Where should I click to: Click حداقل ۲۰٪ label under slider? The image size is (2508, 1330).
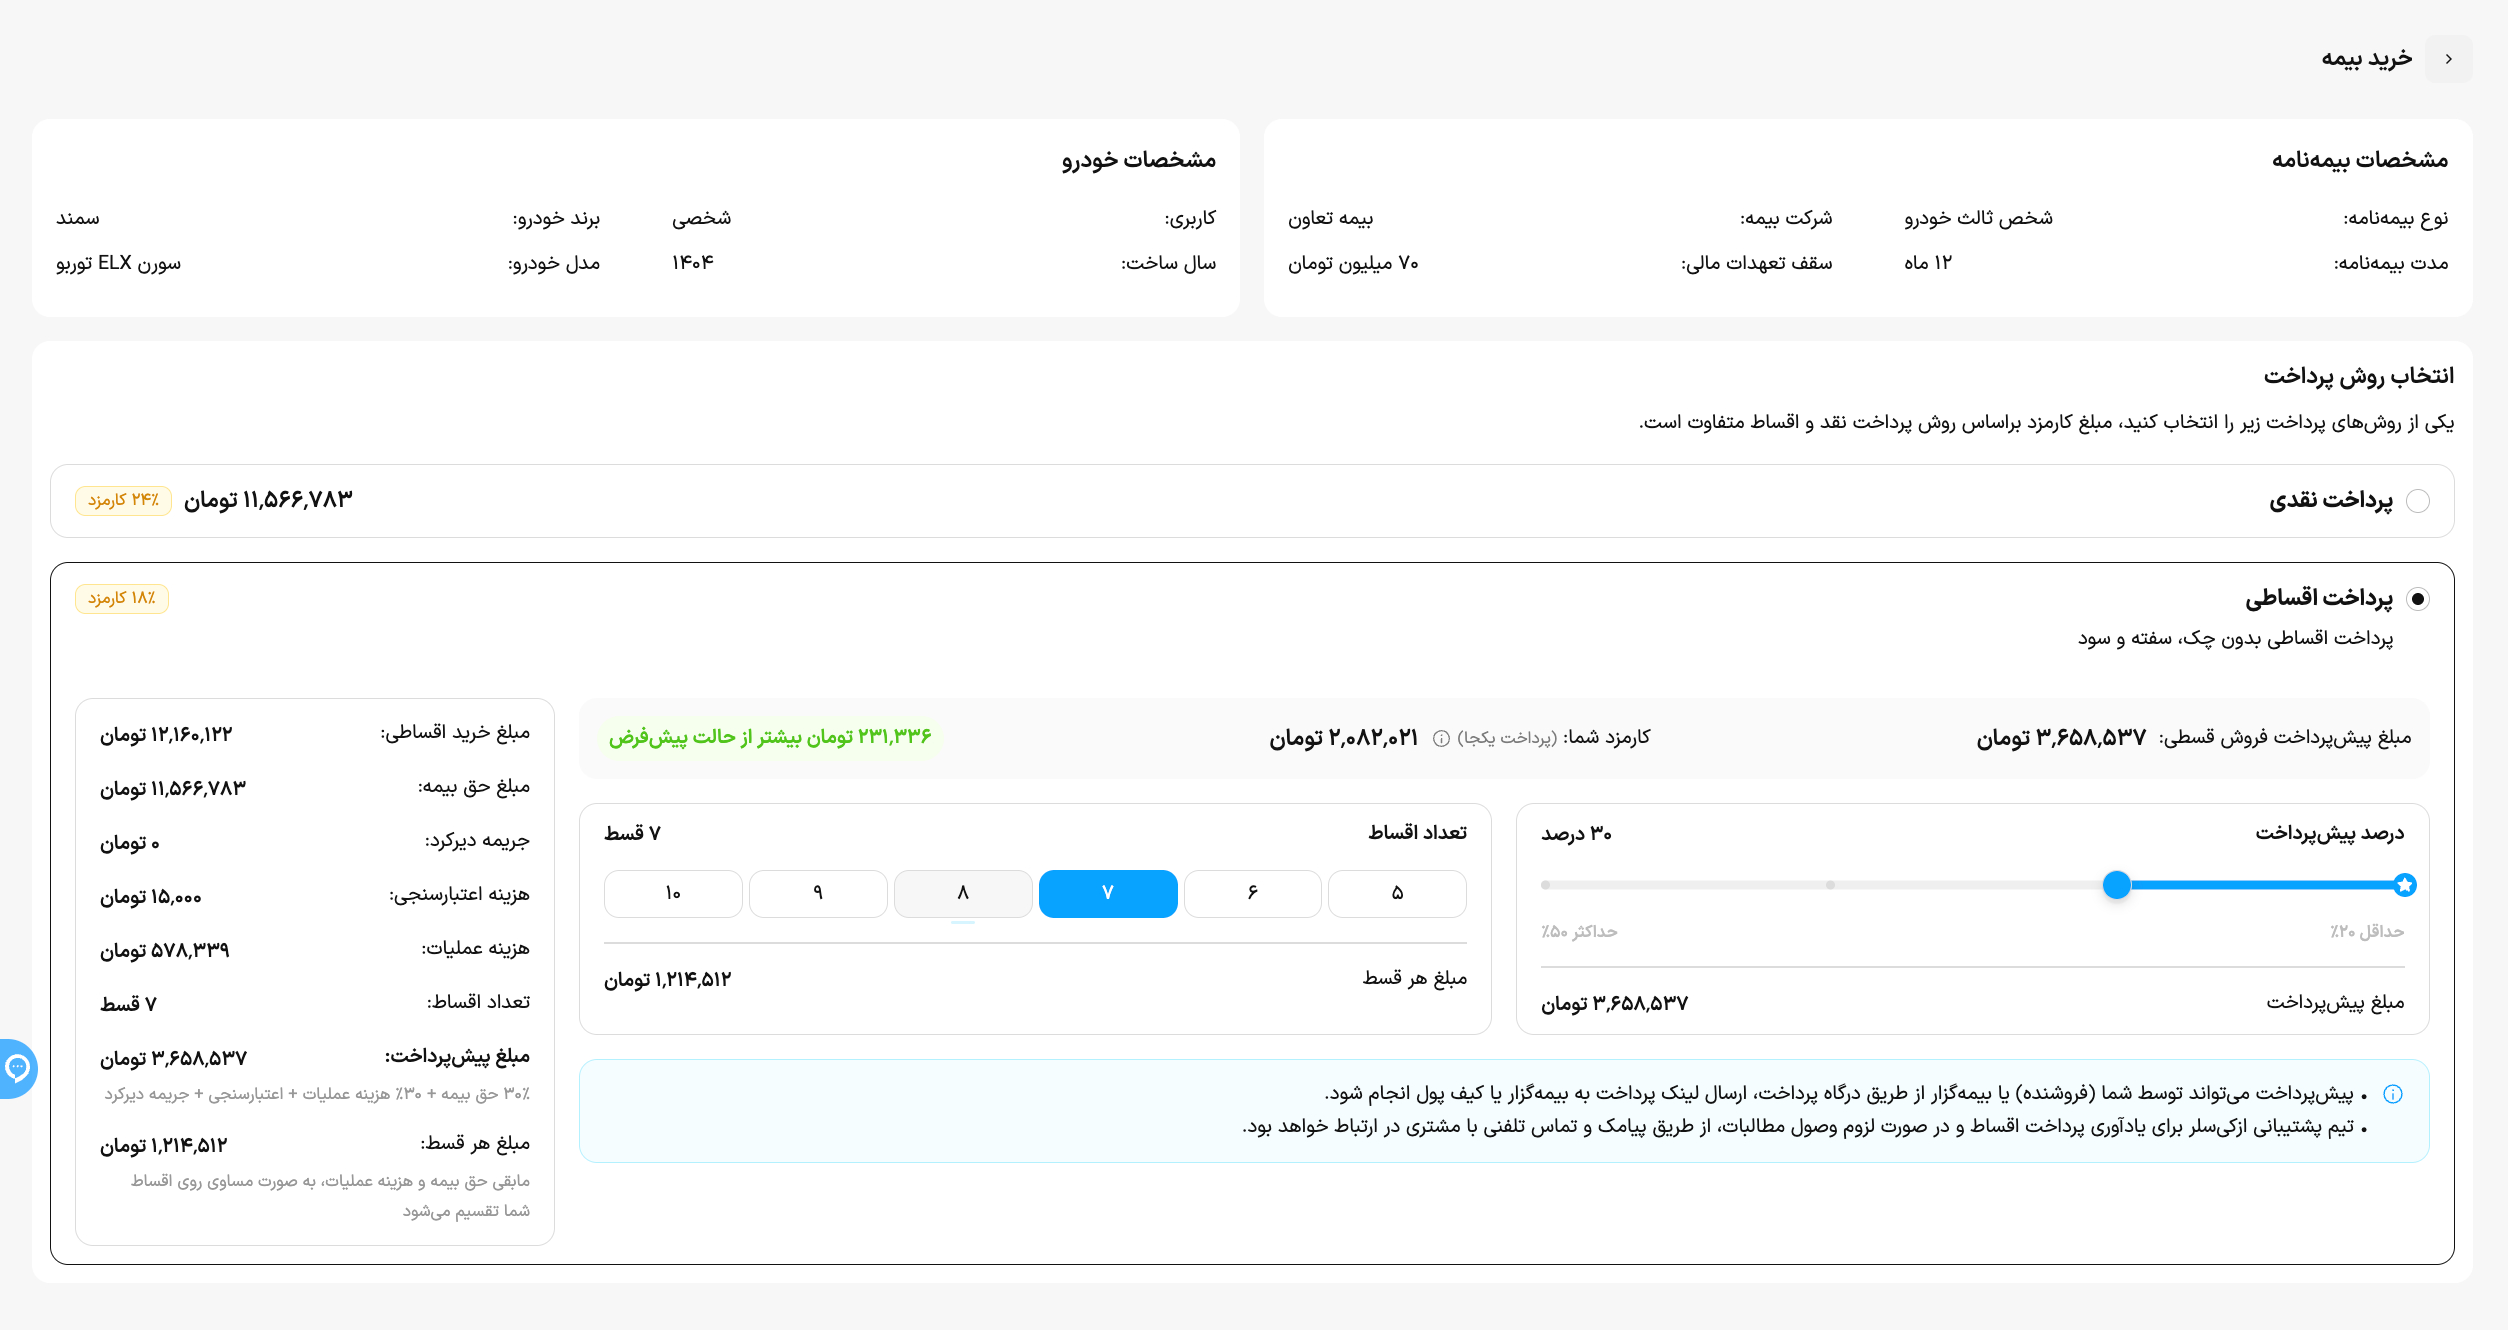(2366, 932)
